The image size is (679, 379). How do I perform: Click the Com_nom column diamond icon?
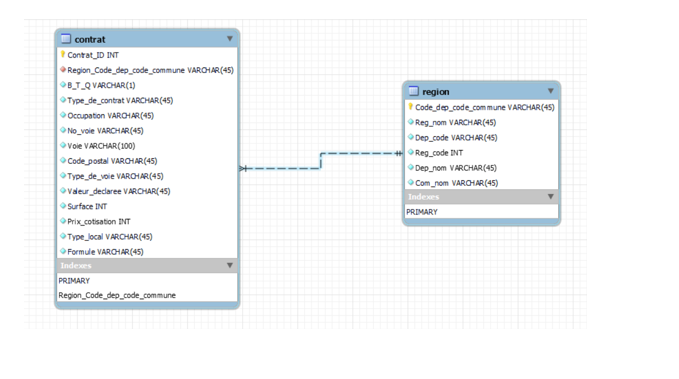click(x=411, y=182)
